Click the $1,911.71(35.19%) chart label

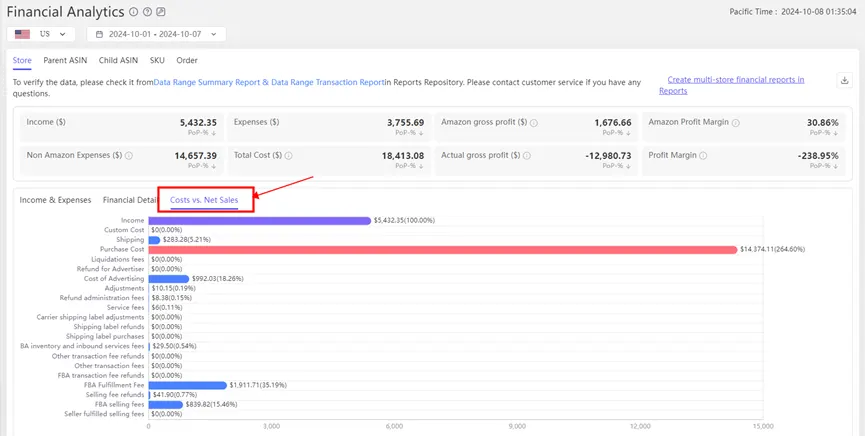pos(258,386)
